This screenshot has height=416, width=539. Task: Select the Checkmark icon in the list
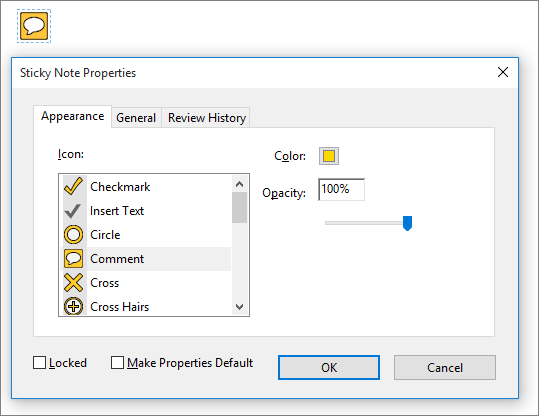(x=73, y=187)
